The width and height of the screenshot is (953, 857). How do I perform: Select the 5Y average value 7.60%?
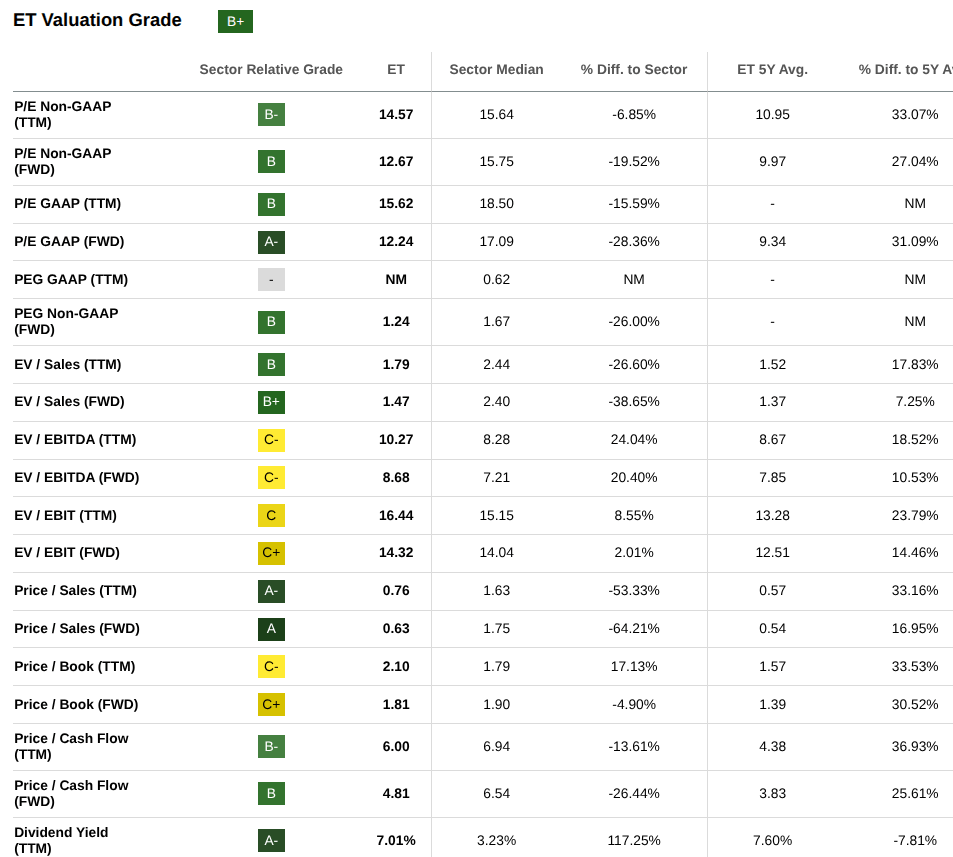[x=772, y=841]
